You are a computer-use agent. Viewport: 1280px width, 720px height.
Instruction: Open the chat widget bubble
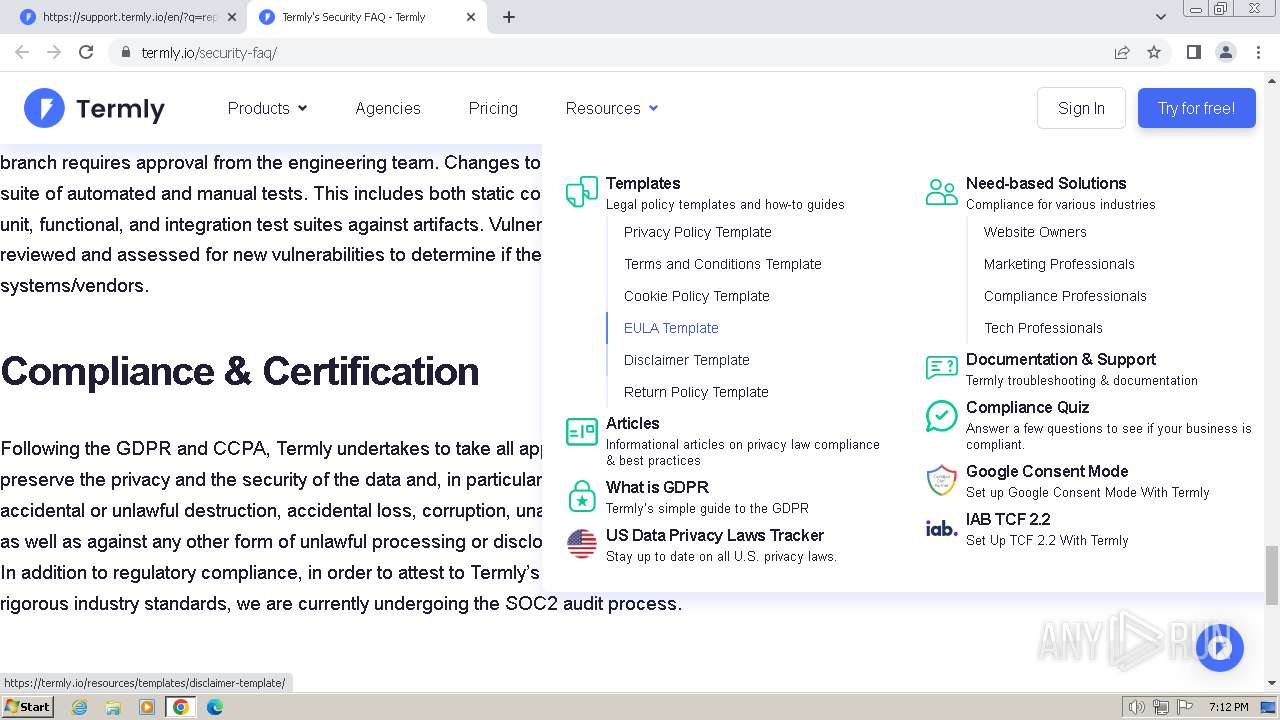click(1219, 648)
